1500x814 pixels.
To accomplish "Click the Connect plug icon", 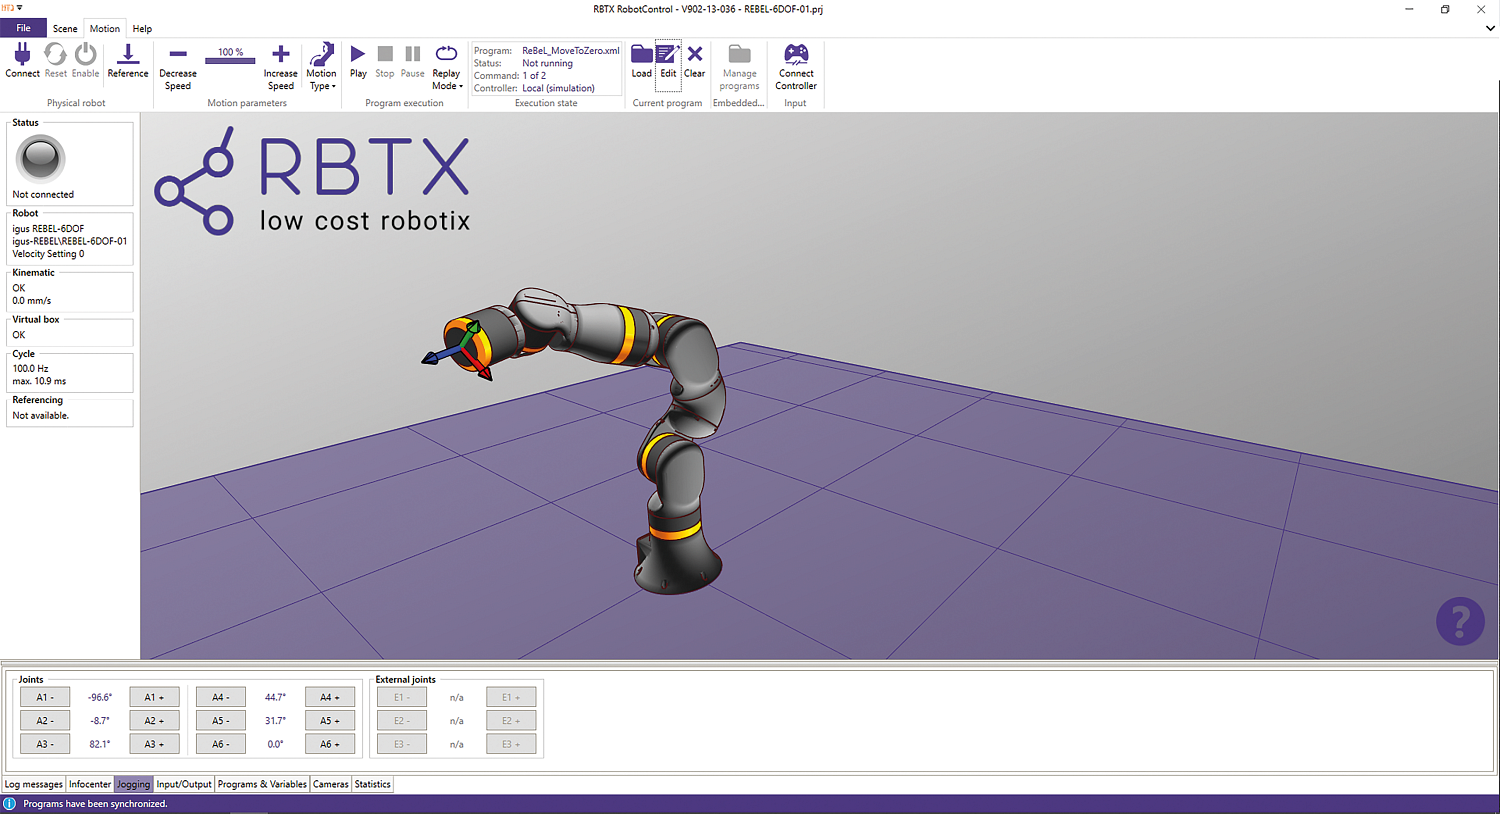I will click(x=22, y=54).
